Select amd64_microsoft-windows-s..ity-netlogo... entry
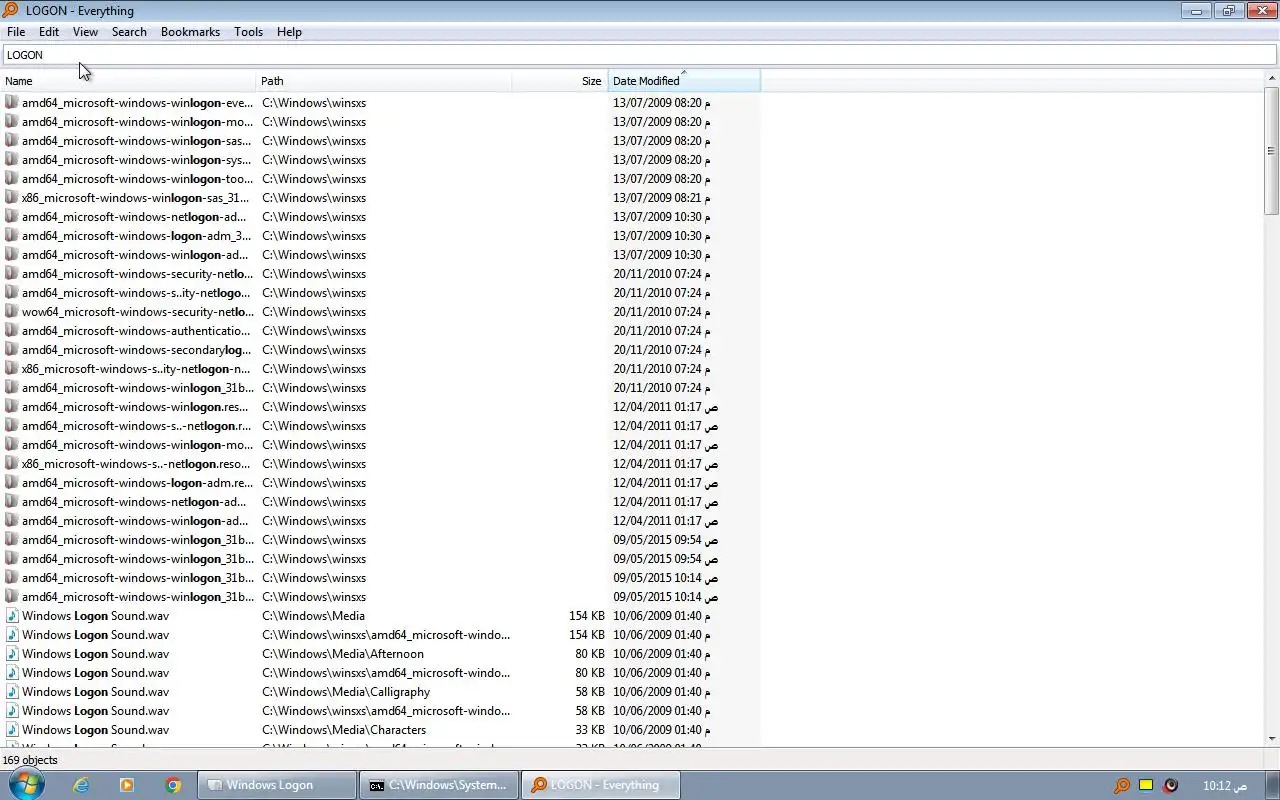This screenshot has width=1280, height=800. 137,293
